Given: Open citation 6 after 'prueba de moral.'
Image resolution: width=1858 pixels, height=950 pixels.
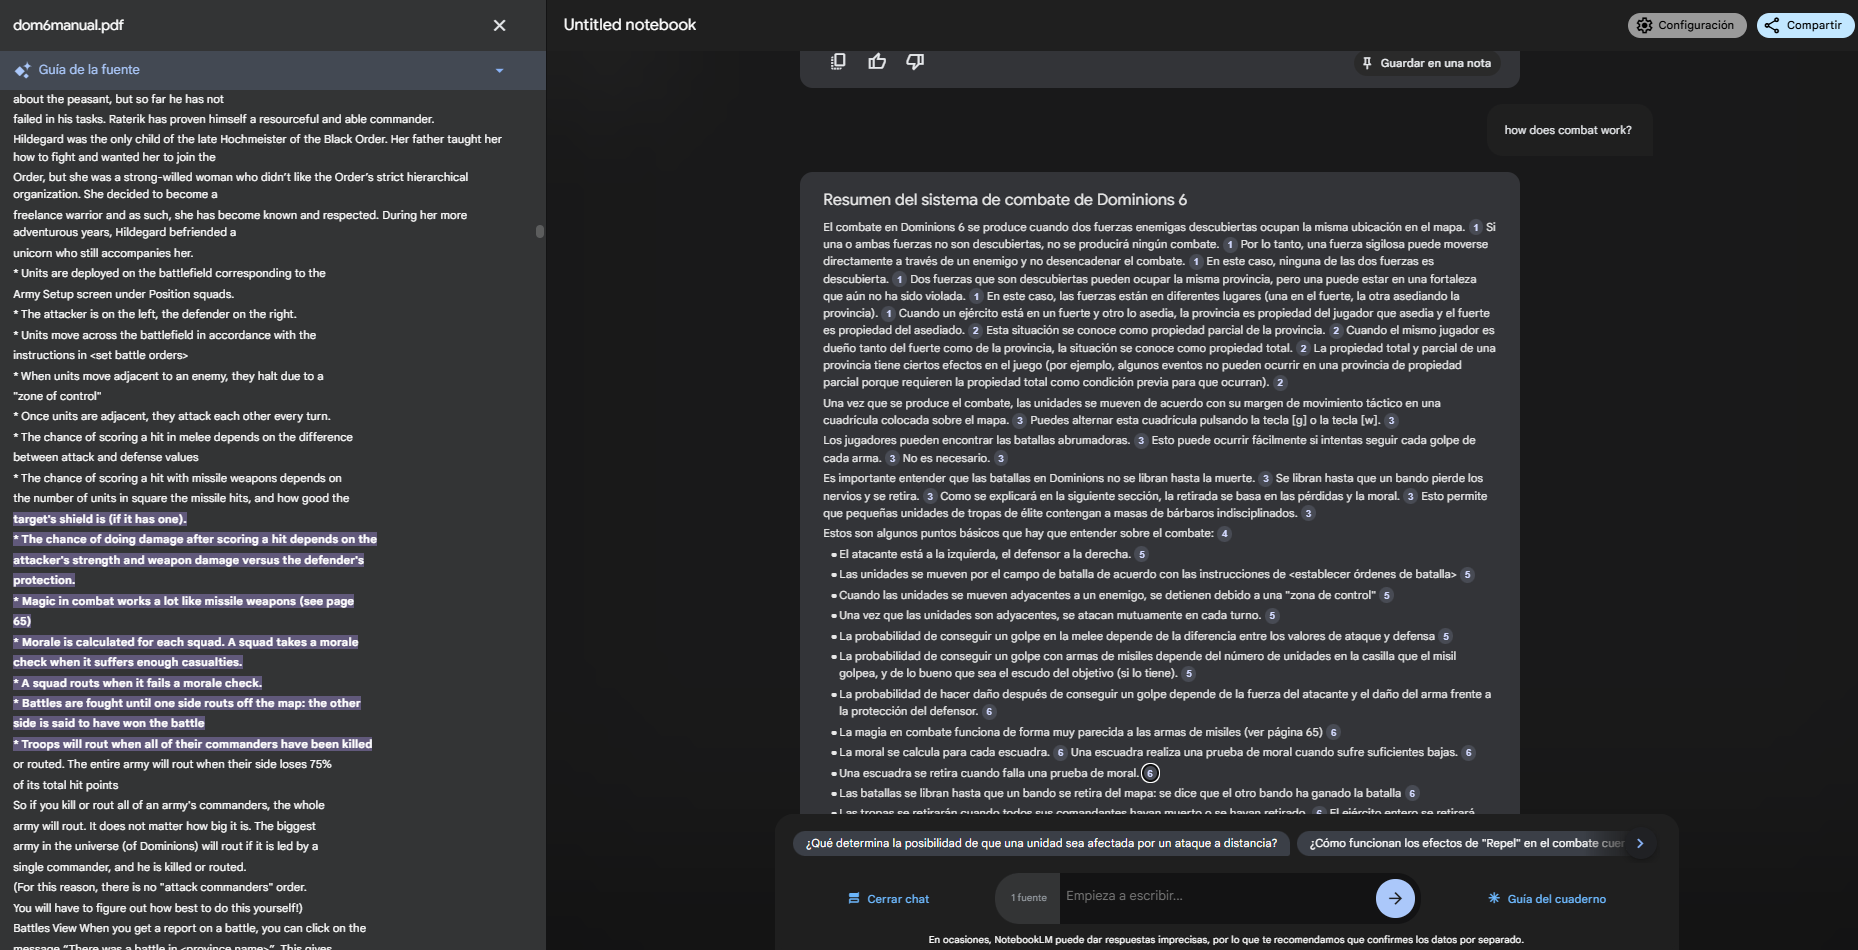Looking at the screenshot, I should click(x=1150, y=773).
